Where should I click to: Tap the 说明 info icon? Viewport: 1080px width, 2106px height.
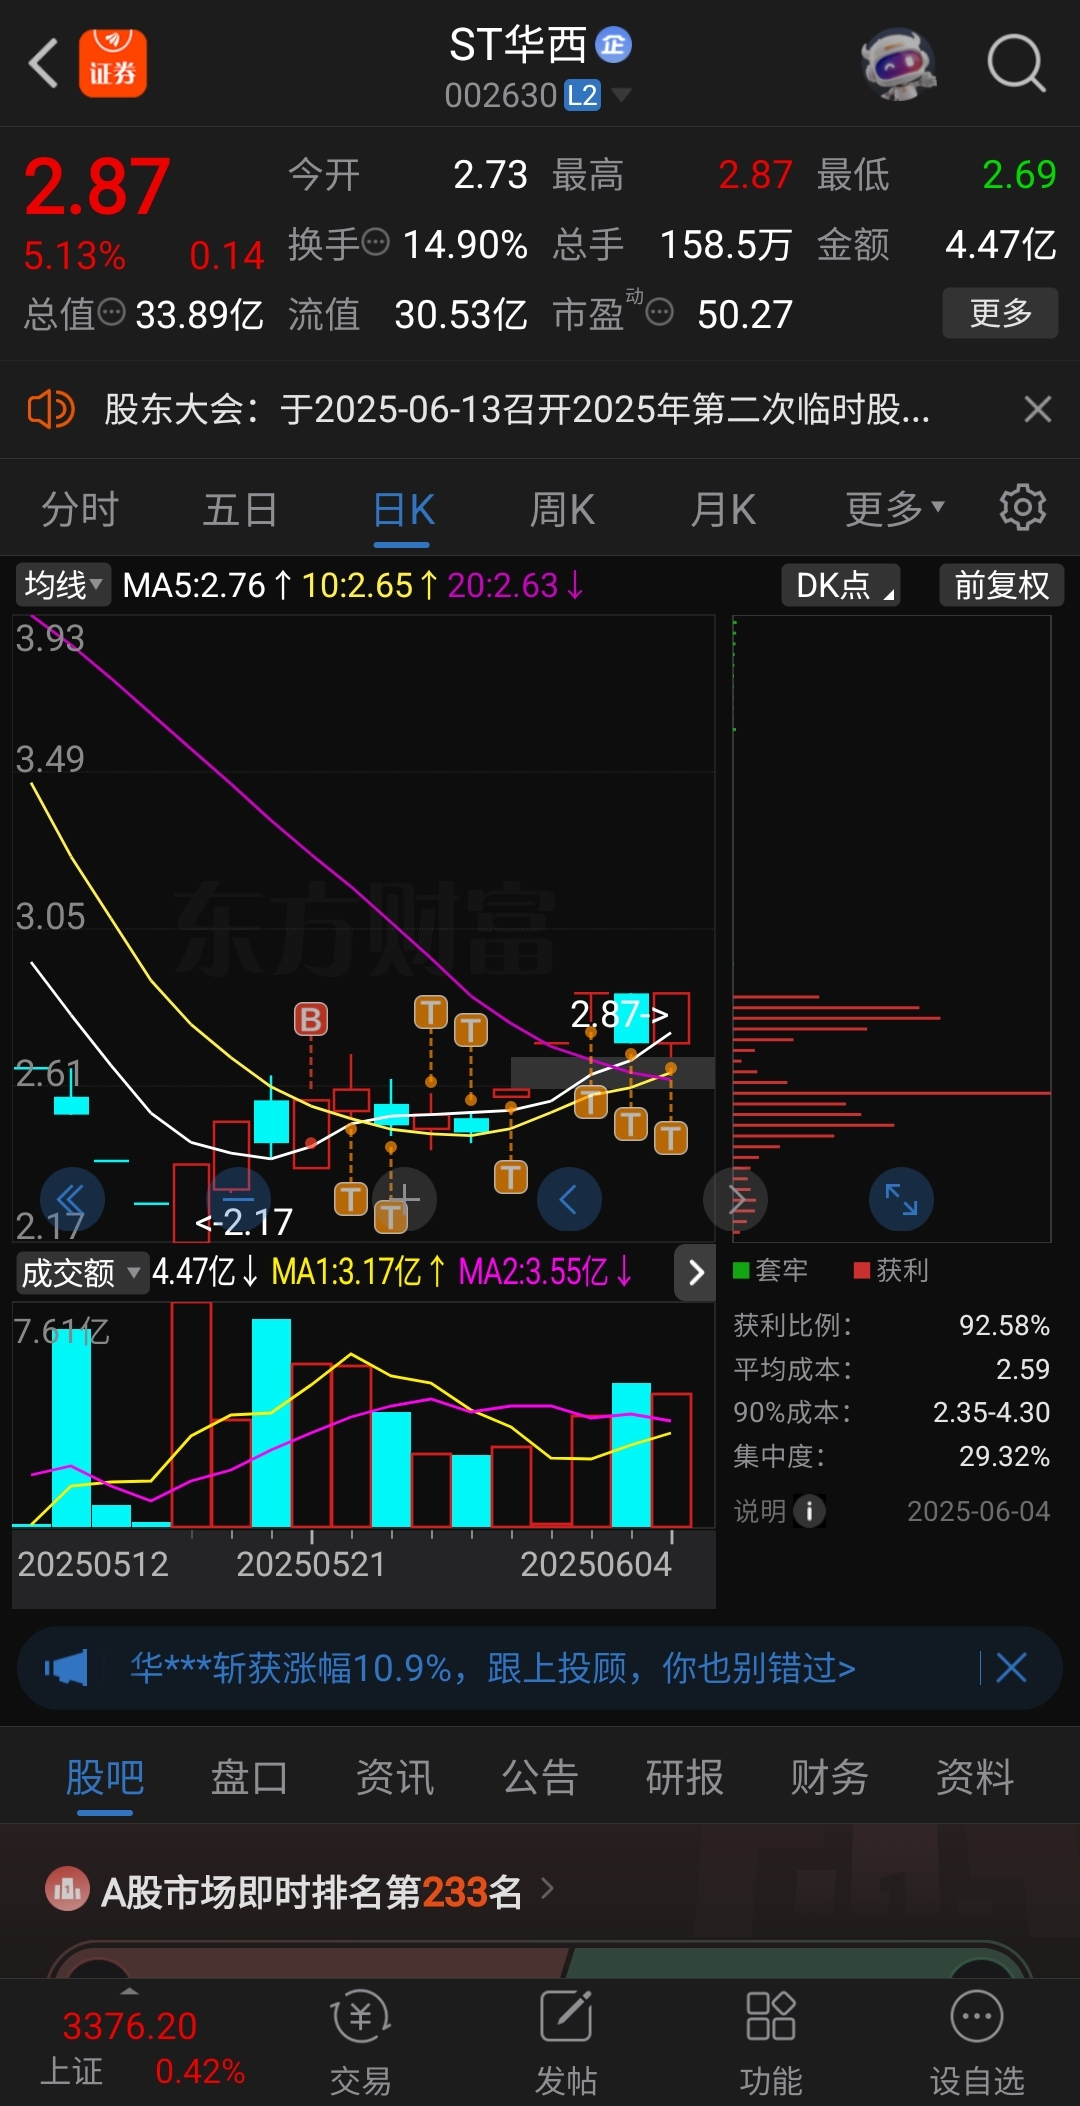coord(809,1511)
